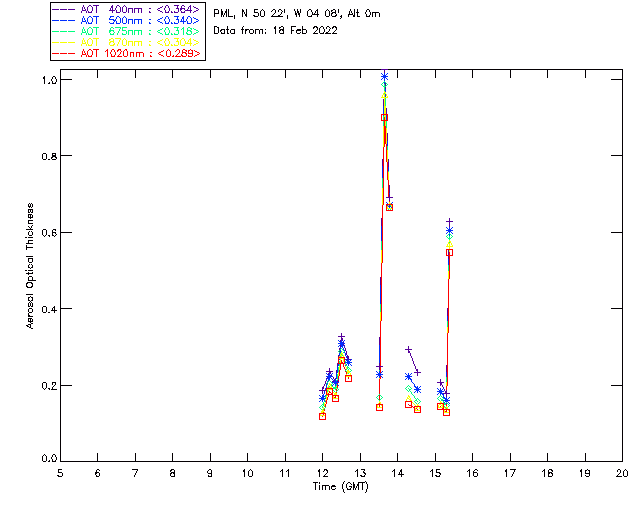The height and width of the screenshot is (512, 640).
Task: Click the 14 x-axis tick label
Action: click(x=398, y=473)
